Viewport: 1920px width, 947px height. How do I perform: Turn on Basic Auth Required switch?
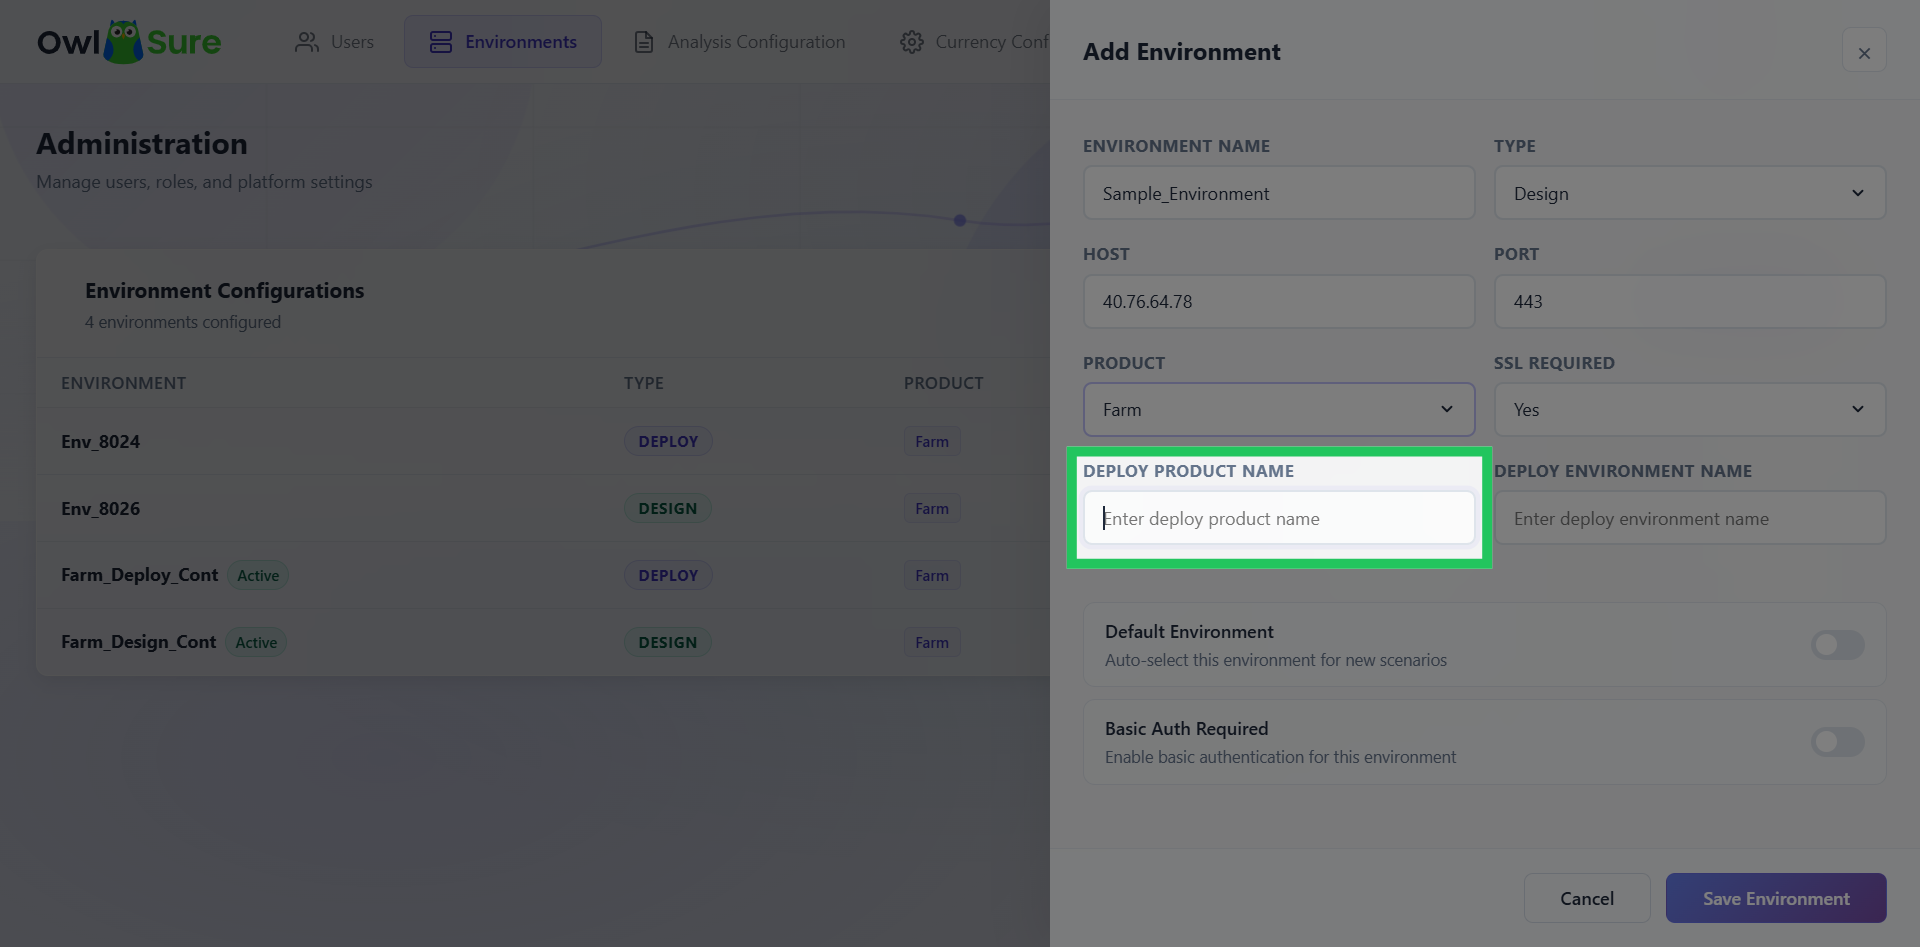pos(1838,742)
